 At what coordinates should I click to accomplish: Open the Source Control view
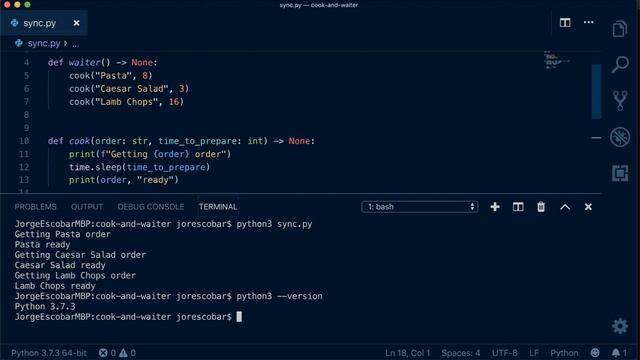(x=620, y=100)
